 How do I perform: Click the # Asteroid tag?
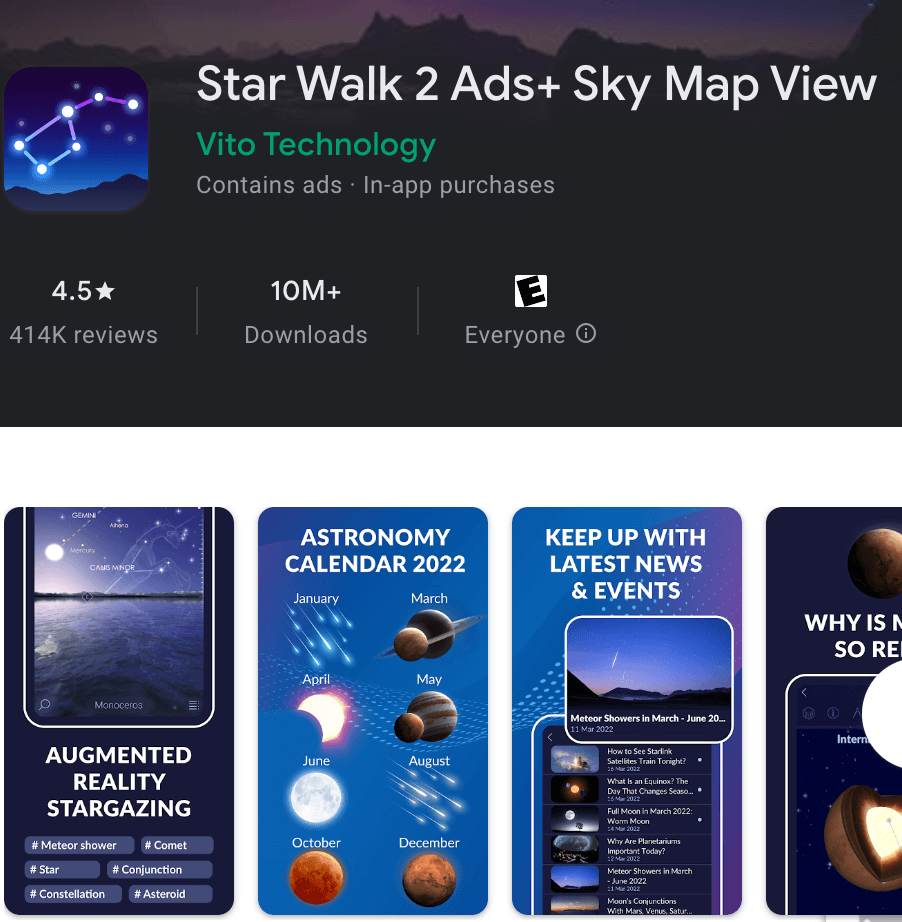coord(170,894)
